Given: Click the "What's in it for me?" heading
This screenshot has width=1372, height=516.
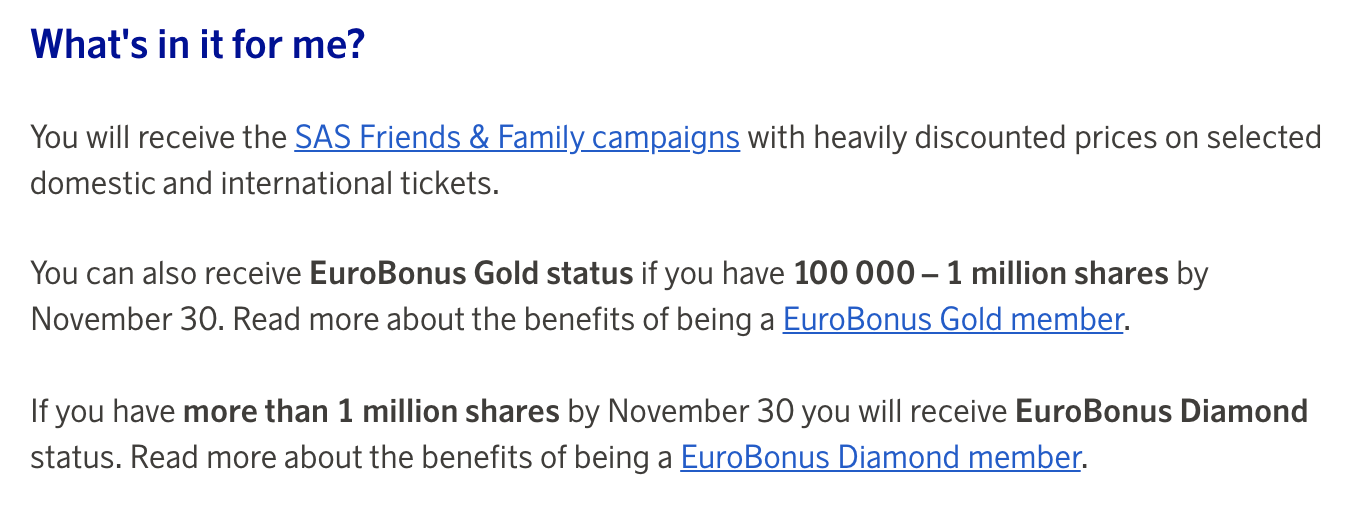Looking at the screenshot, I should [x=196, y=46].
